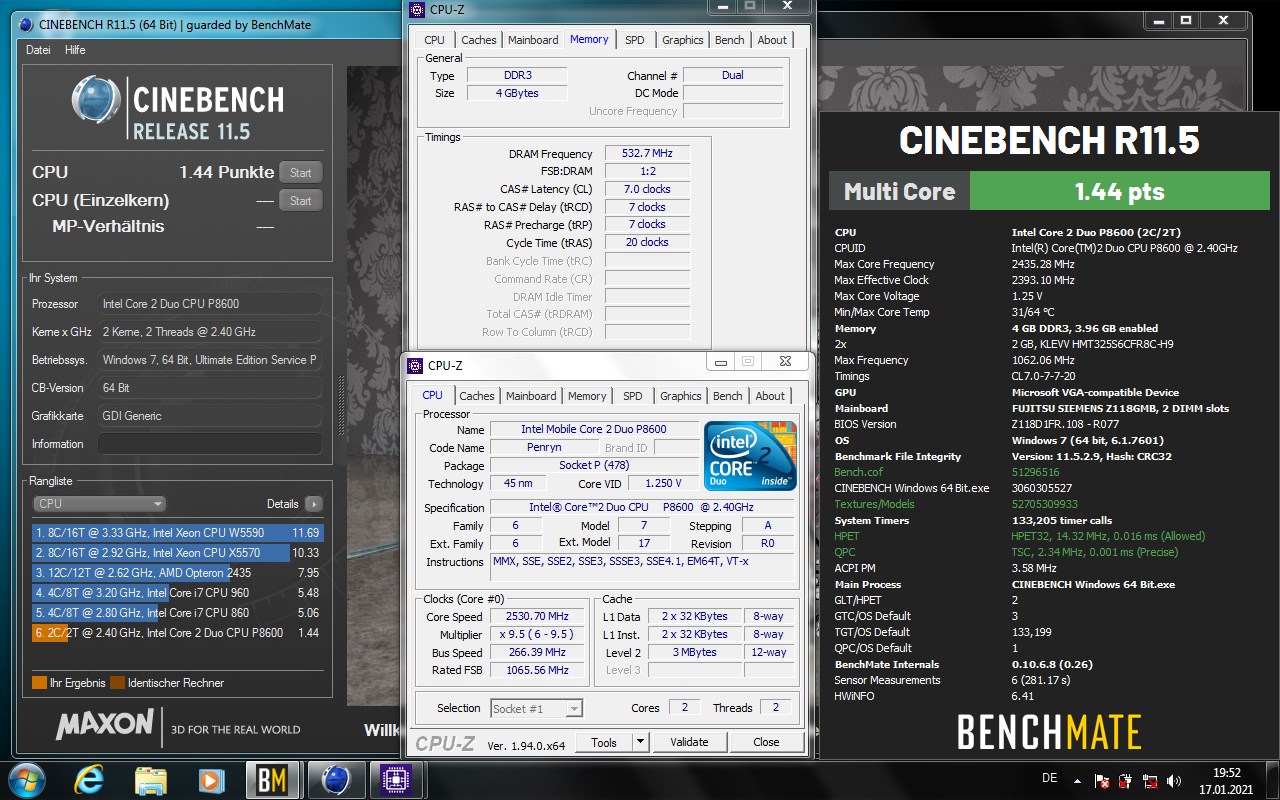Select the Xeon W5590 ranking entry
This screenshot has height=800, width=1280.
pos(178,533)
